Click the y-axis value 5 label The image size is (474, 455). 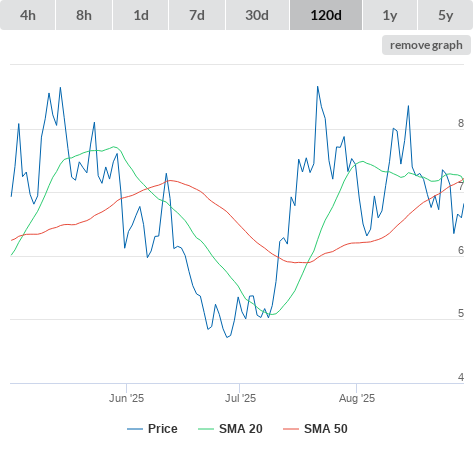point(461,313)
